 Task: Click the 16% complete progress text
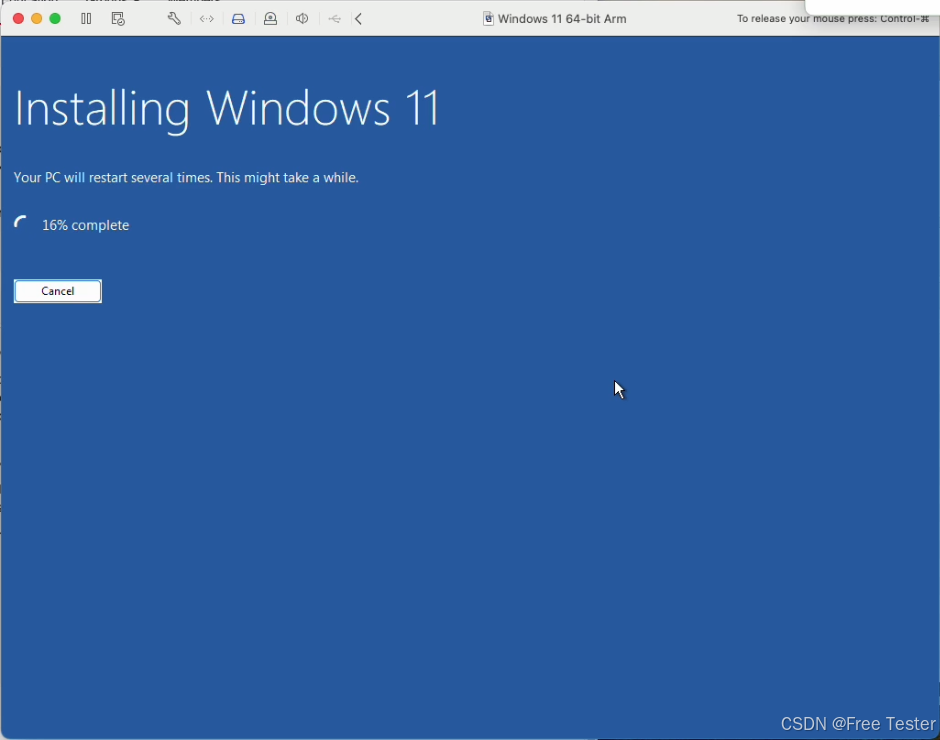[x=86, y=225]
